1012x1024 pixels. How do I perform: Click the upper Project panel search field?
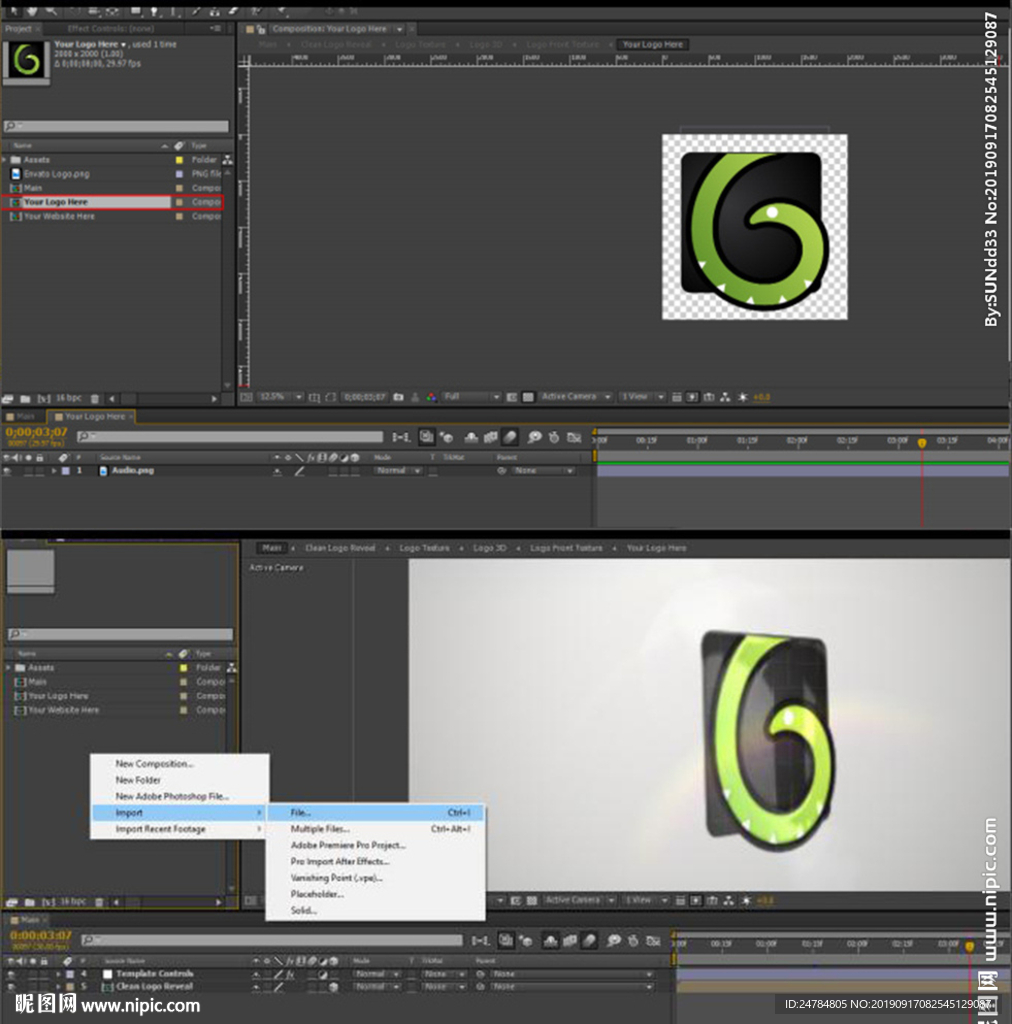pyautogui.click(x=116, y=126)
